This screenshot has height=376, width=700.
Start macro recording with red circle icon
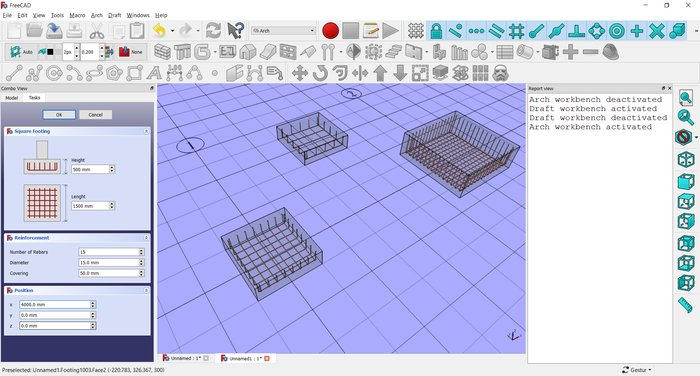tap(330, 31)
